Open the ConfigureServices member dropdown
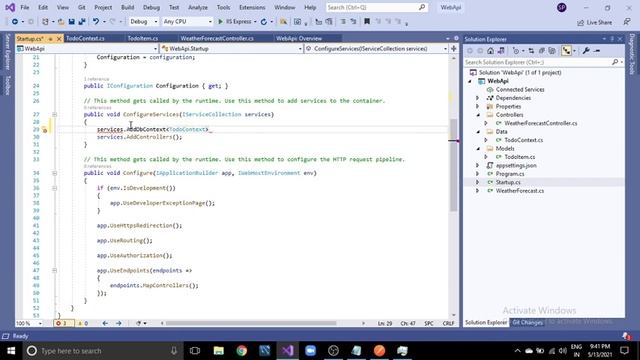640x360 pixels. [x=376, y=49]
